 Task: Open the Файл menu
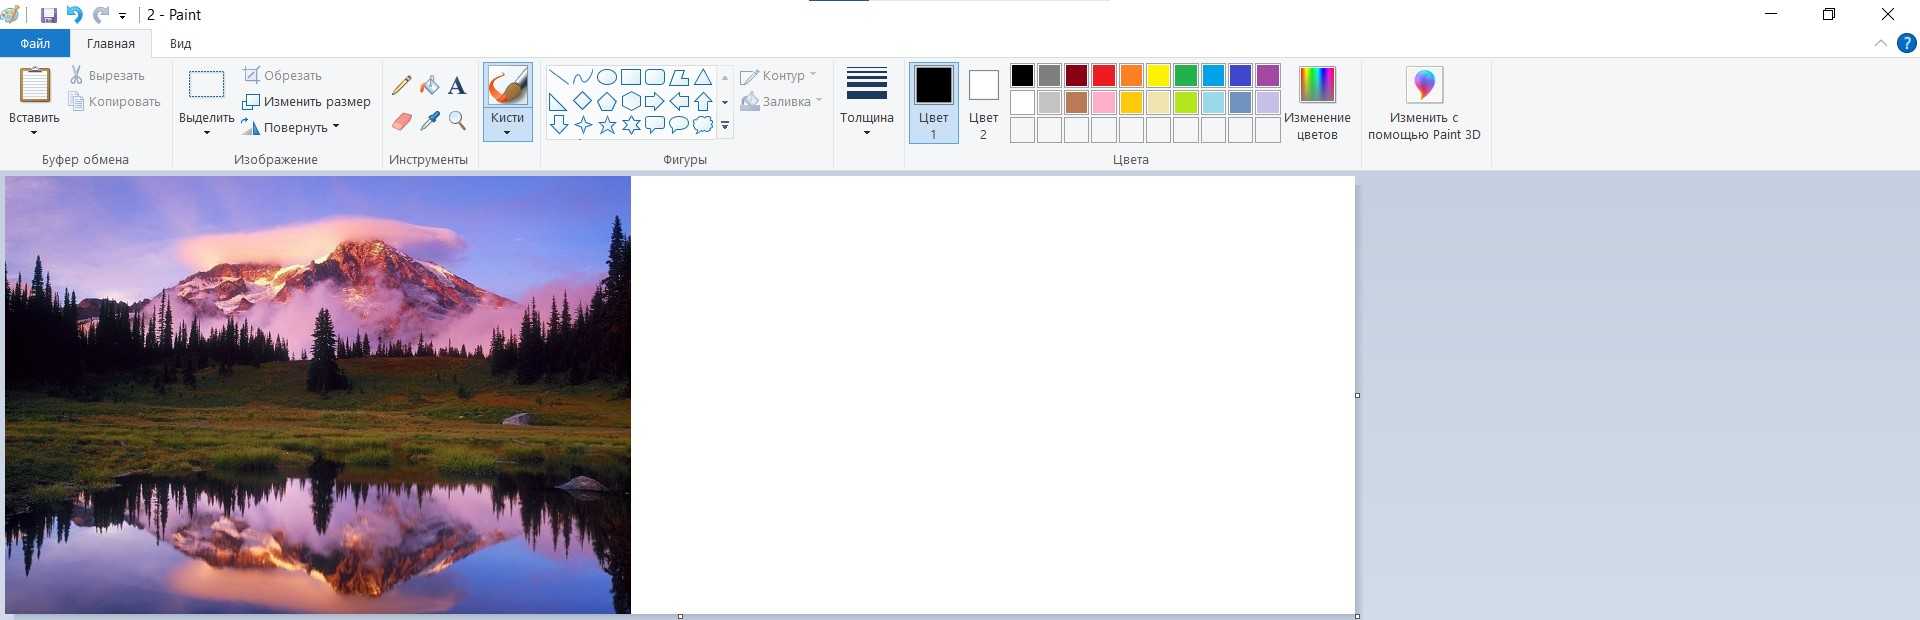35,44
